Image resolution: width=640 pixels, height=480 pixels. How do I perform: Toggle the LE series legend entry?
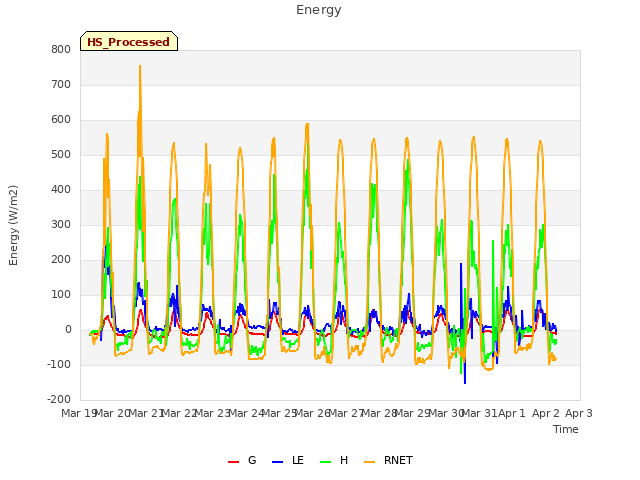click(x=288, y=460)
